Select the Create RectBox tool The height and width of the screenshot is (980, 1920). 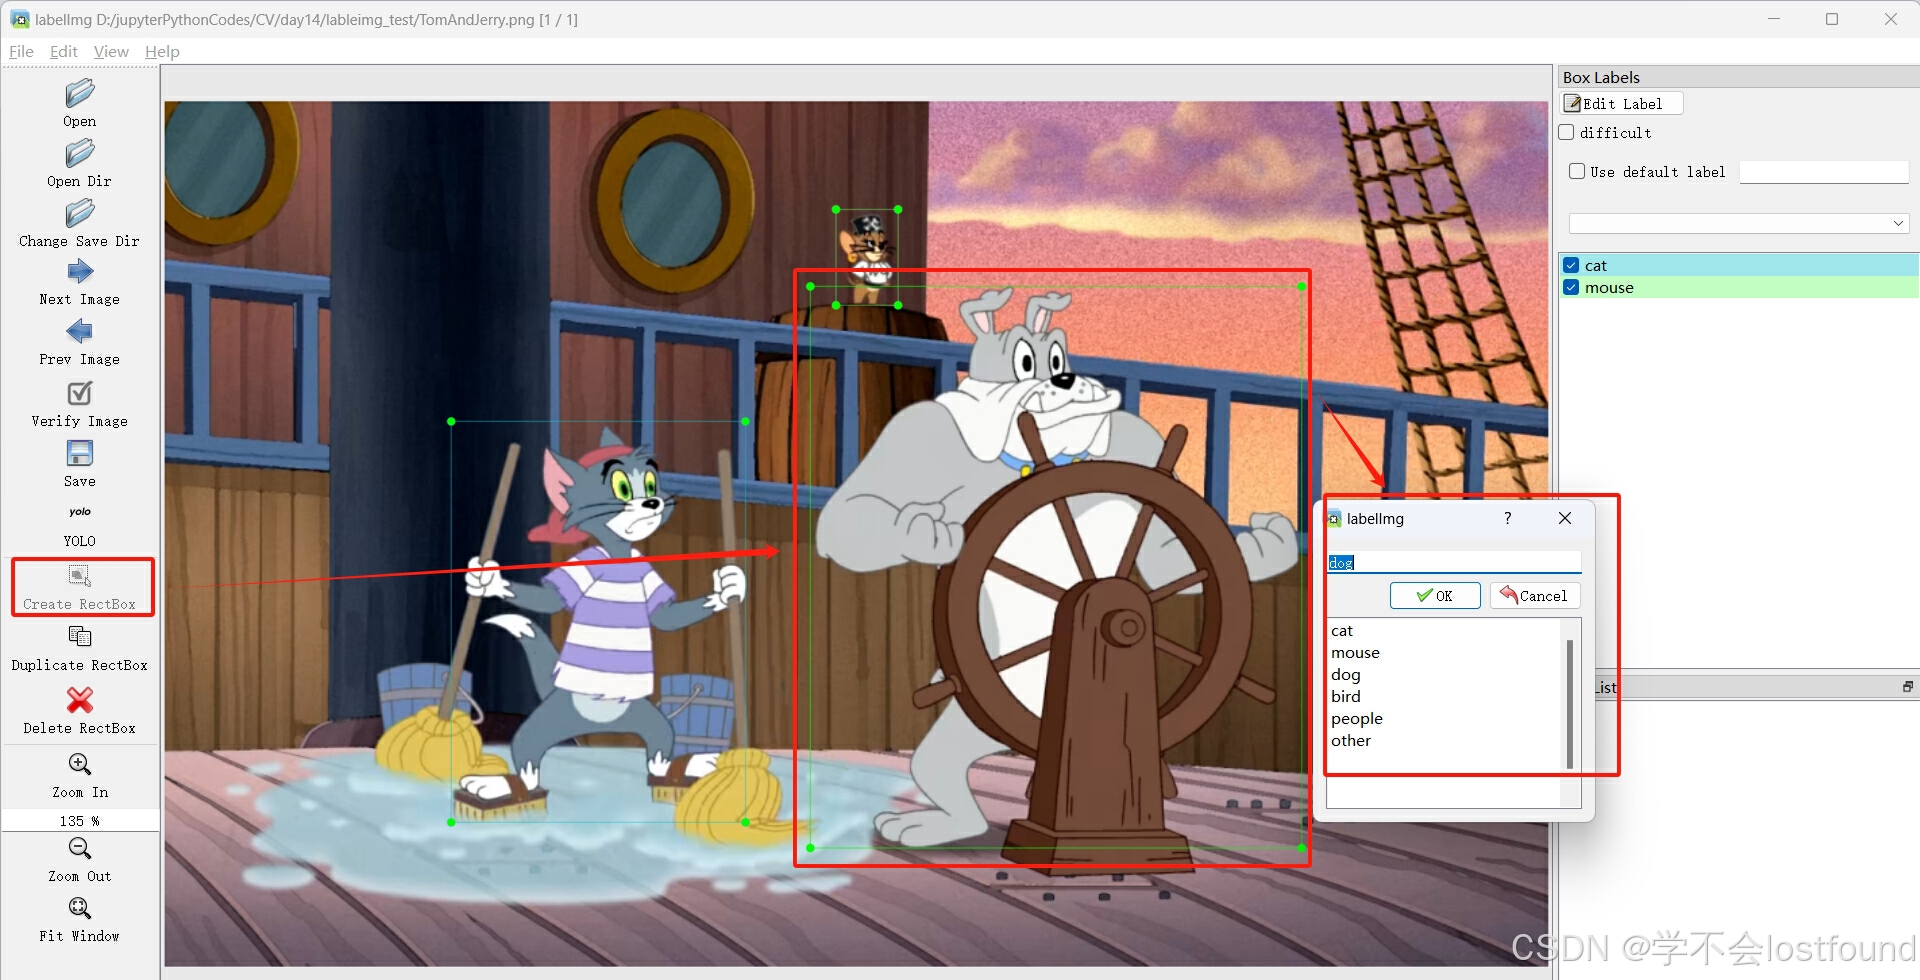pyautogui.click(x=80, y=588)
